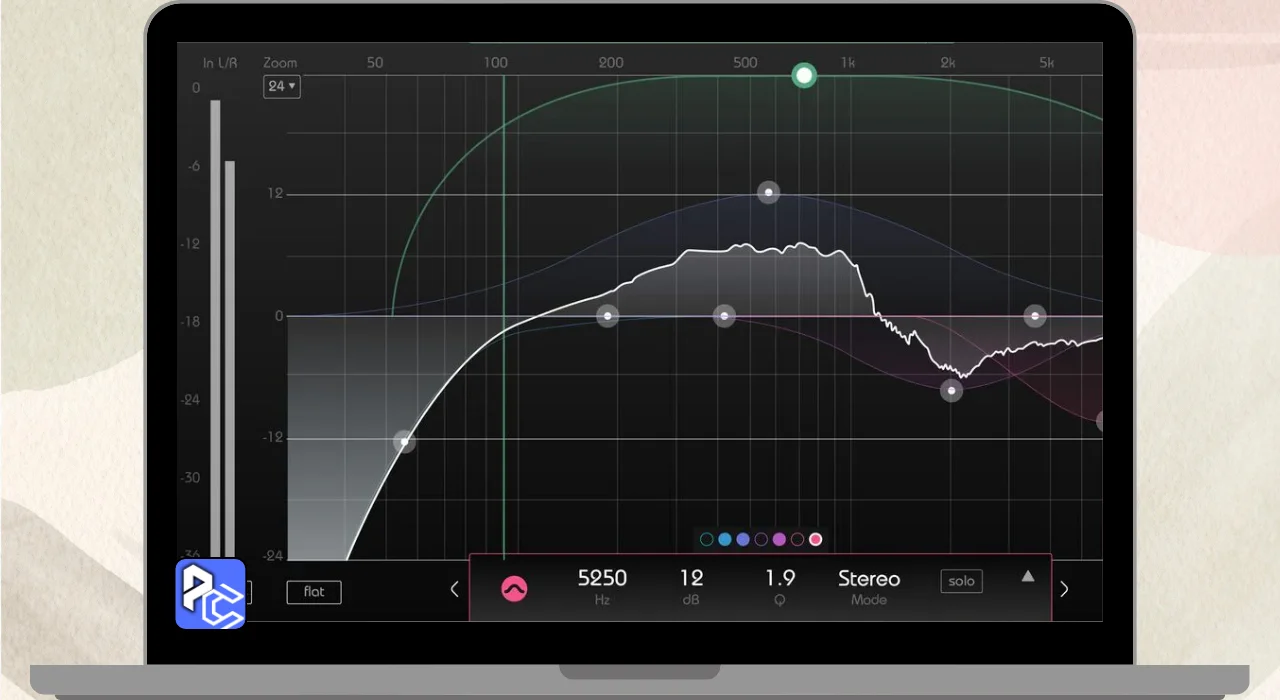Select the Stereo mode value
The width and height of the screenshot is (1280, 700).
point(869,579)
